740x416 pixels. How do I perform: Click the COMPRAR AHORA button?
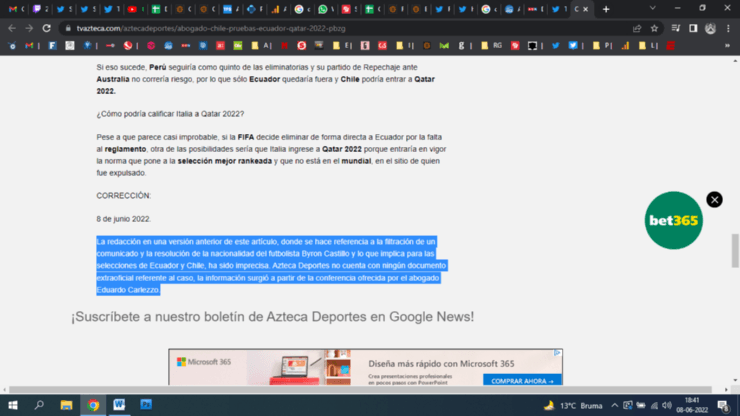521,380
